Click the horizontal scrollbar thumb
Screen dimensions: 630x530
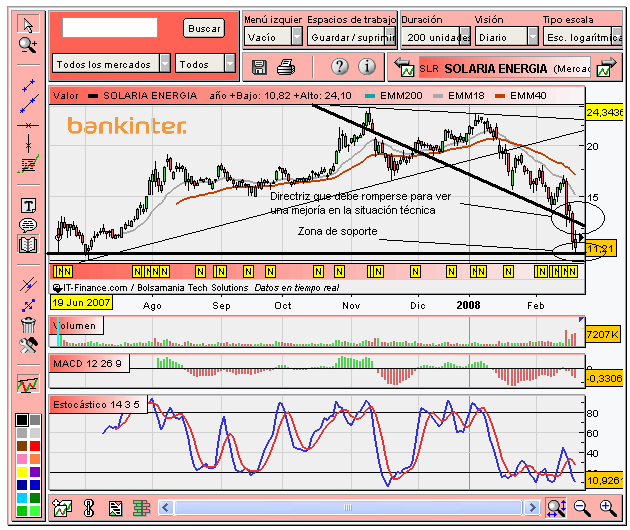pos(348,508)
